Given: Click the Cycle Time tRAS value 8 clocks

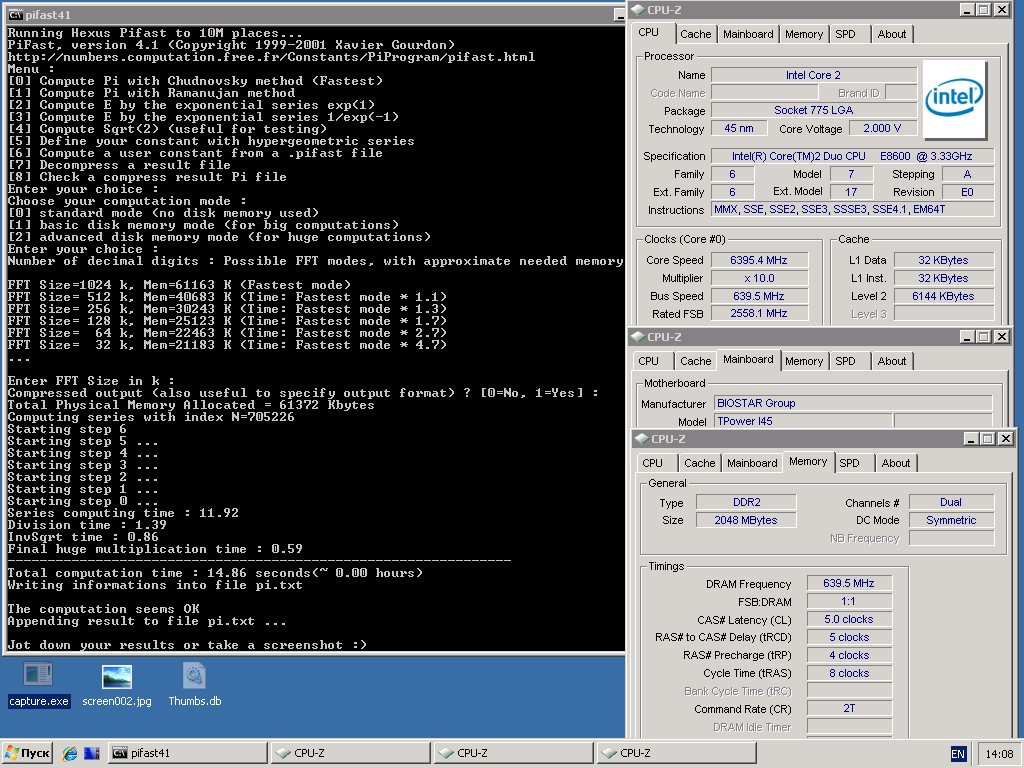Looking at the screenshot, I should [849, 673].
